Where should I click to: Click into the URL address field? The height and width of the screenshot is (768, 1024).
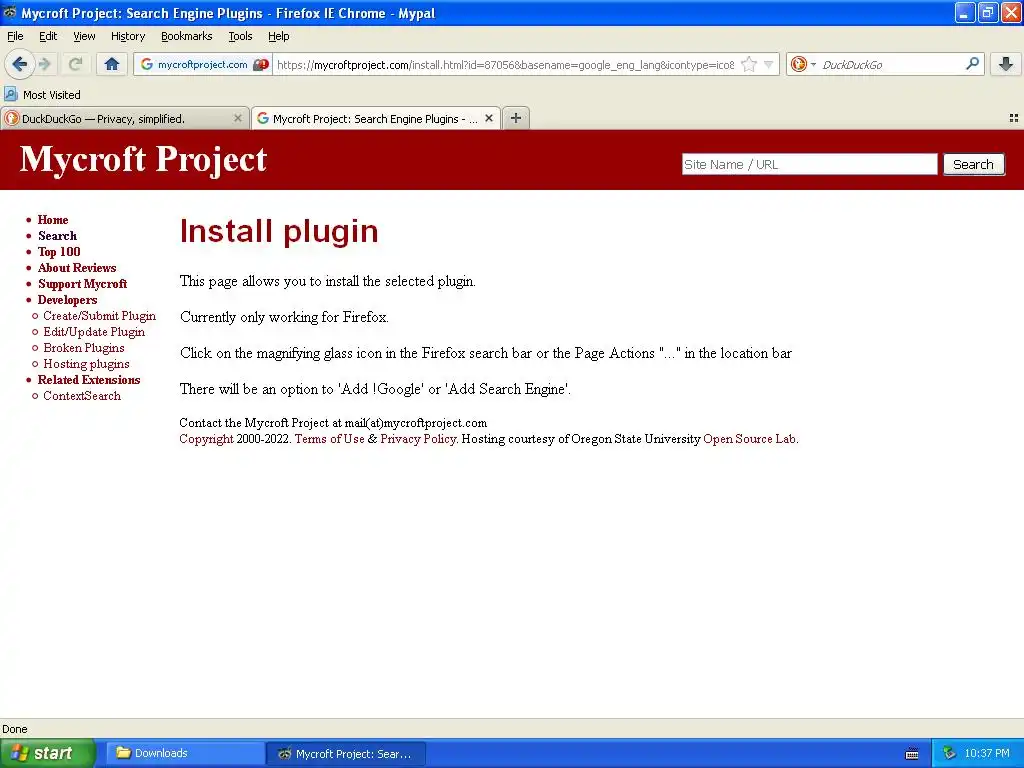click(505, 65)
